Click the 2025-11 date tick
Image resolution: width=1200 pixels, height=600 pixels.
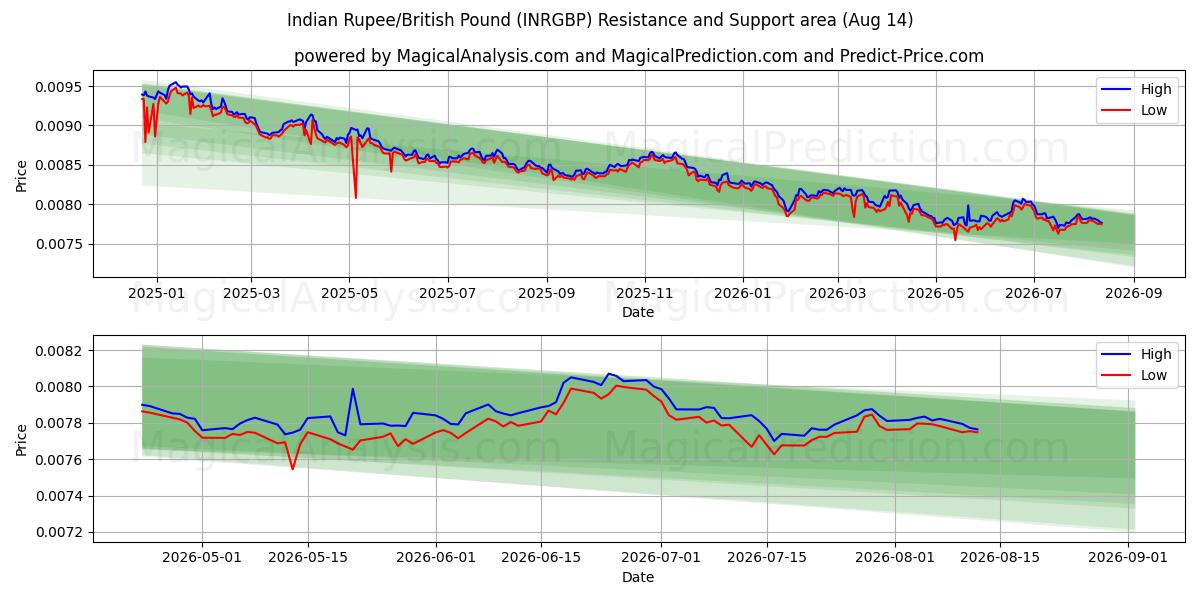tap(645, 293)
